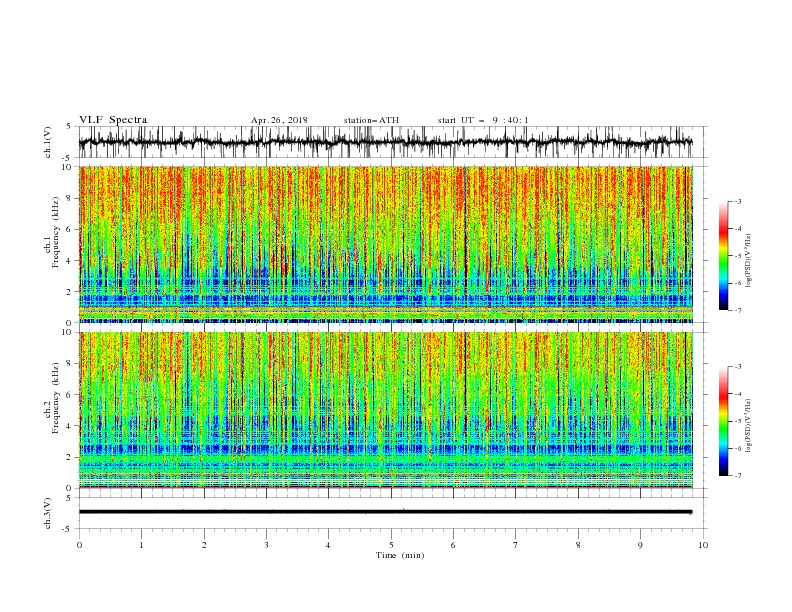Viewport: 792px width, 612px height.
Task: Click the ch.1 frequency spectrogram panel
Action: (385, 244)
